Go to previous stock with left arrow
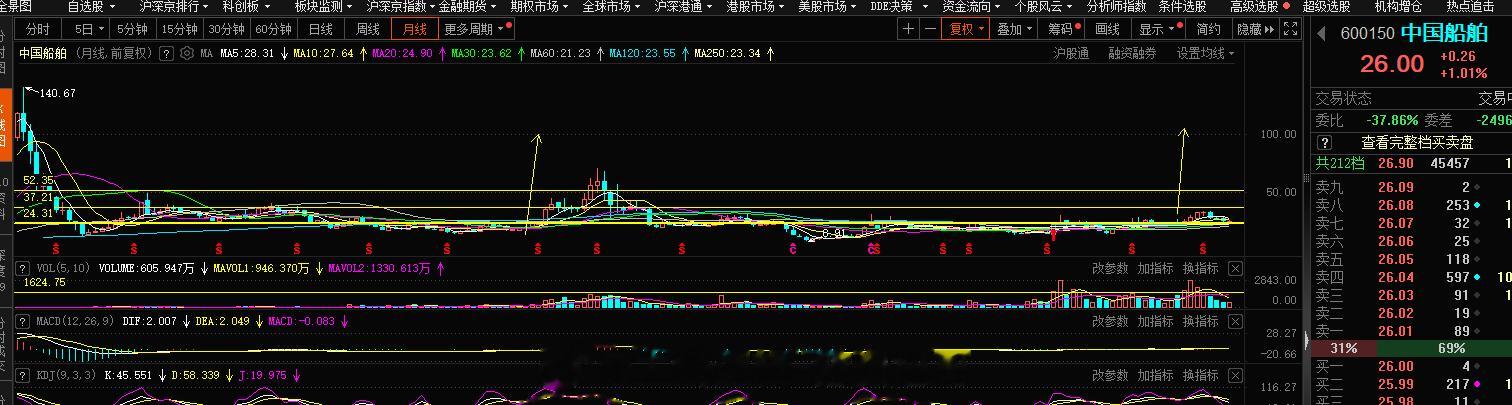The height and width of the screenshot is (405, 1512). point(1320,33)
